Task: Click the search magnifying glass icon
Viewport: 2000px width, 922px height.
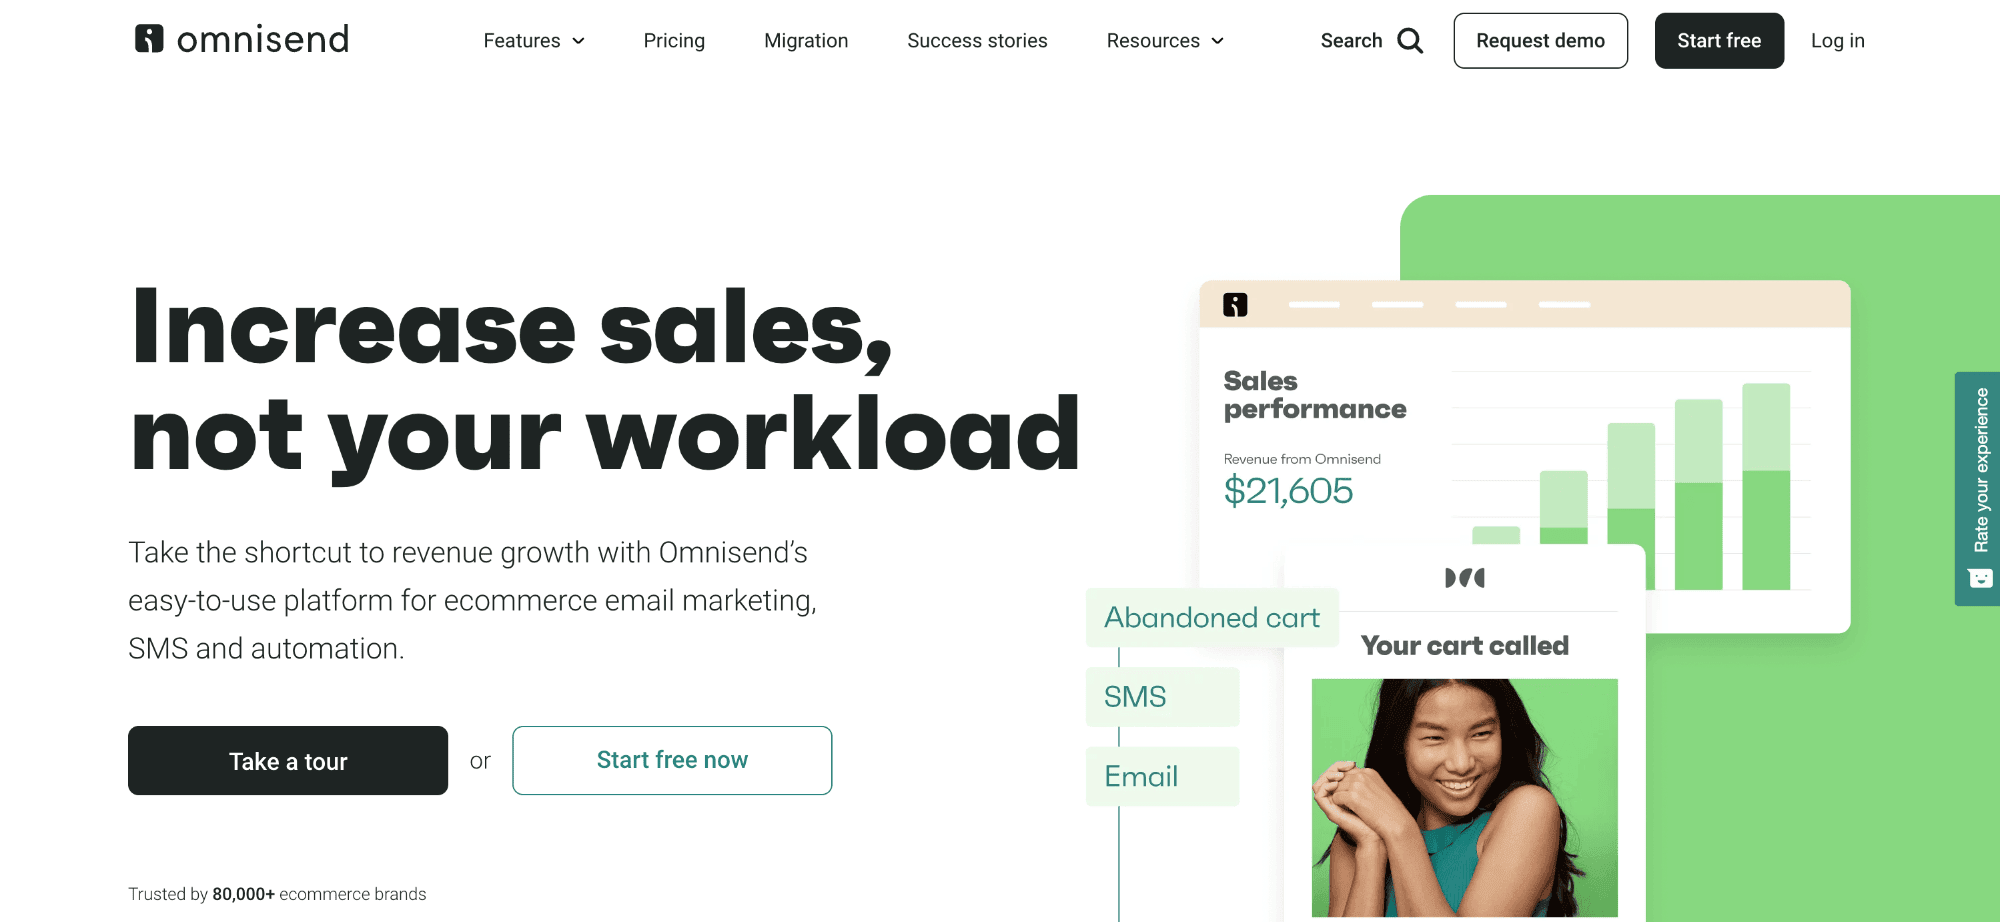Action: coord(1410,41)
